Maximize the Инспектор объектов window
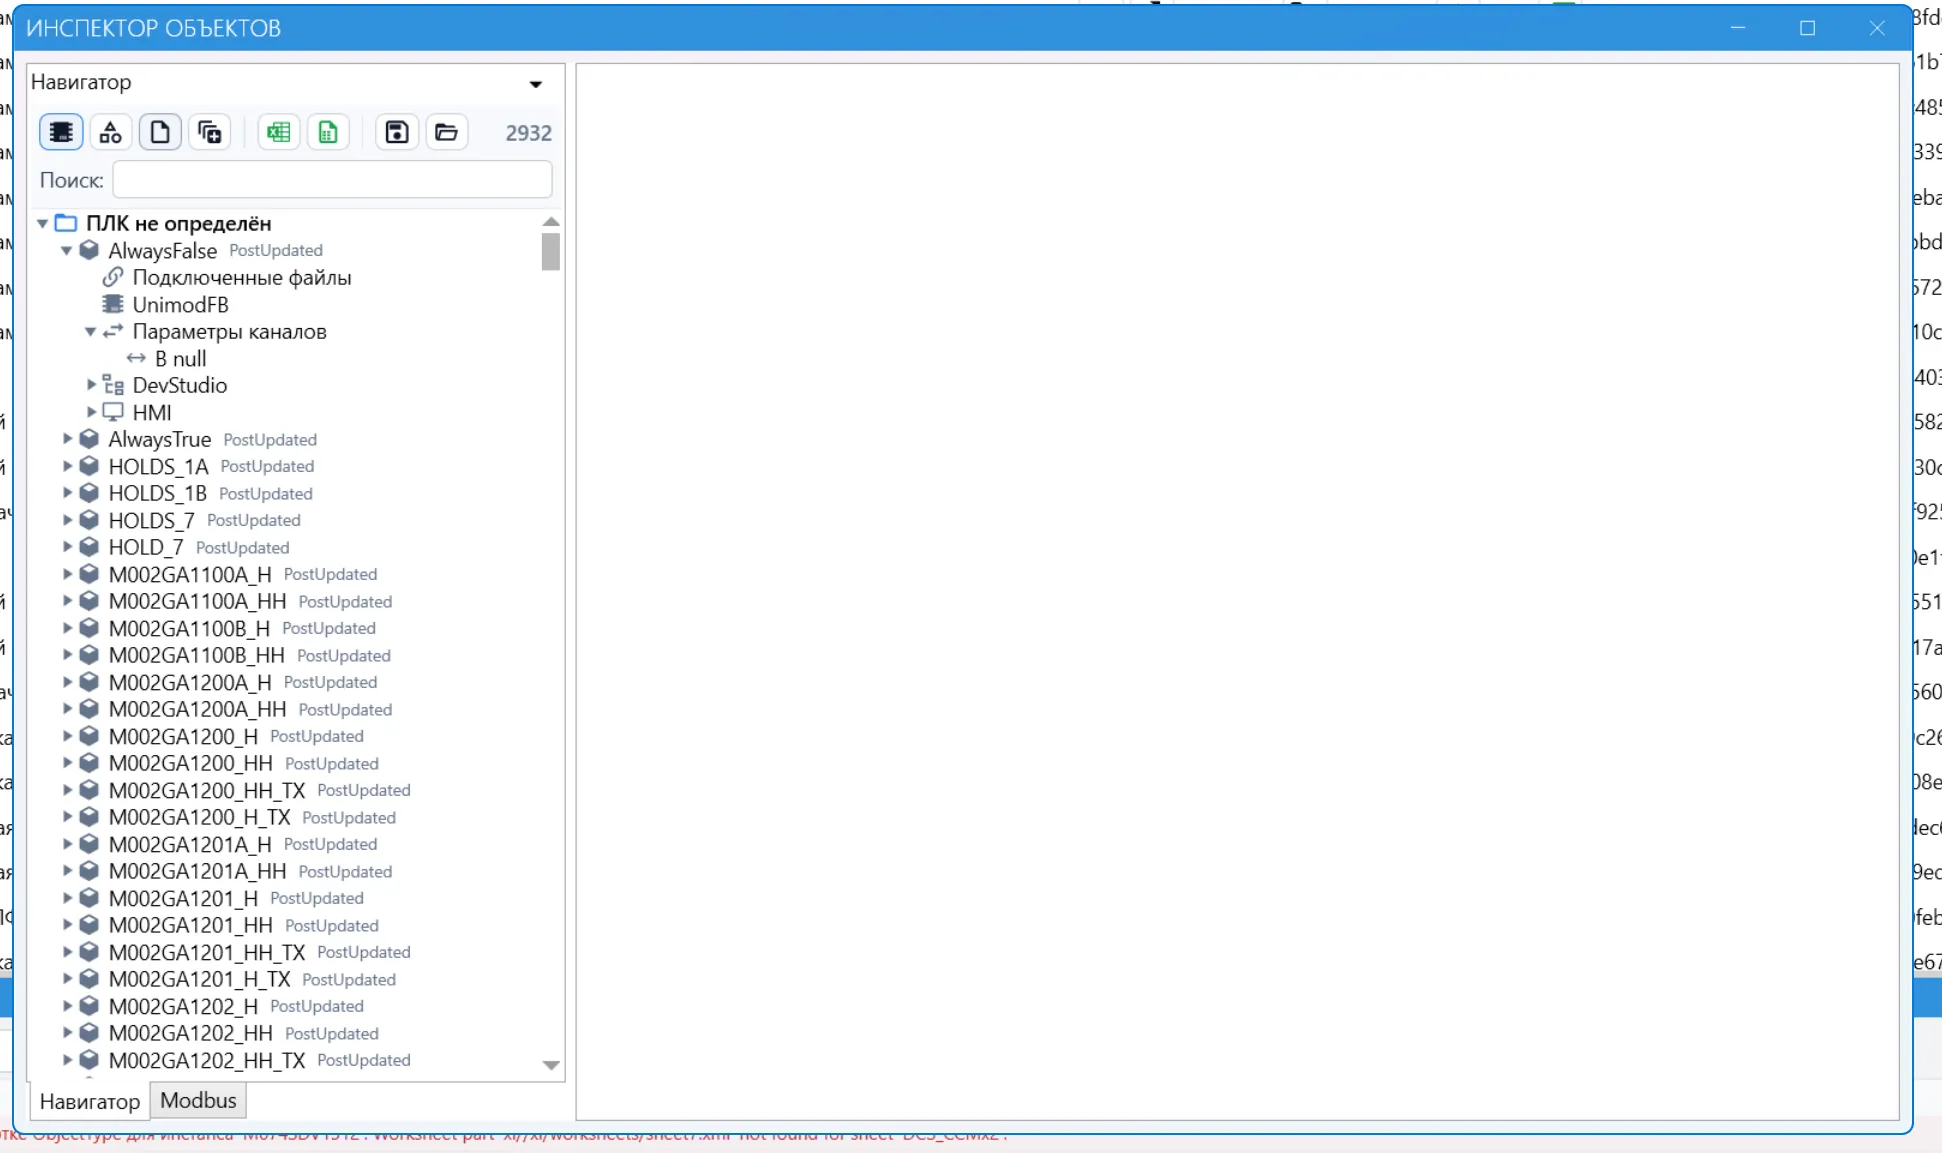 pos(1807,28)
